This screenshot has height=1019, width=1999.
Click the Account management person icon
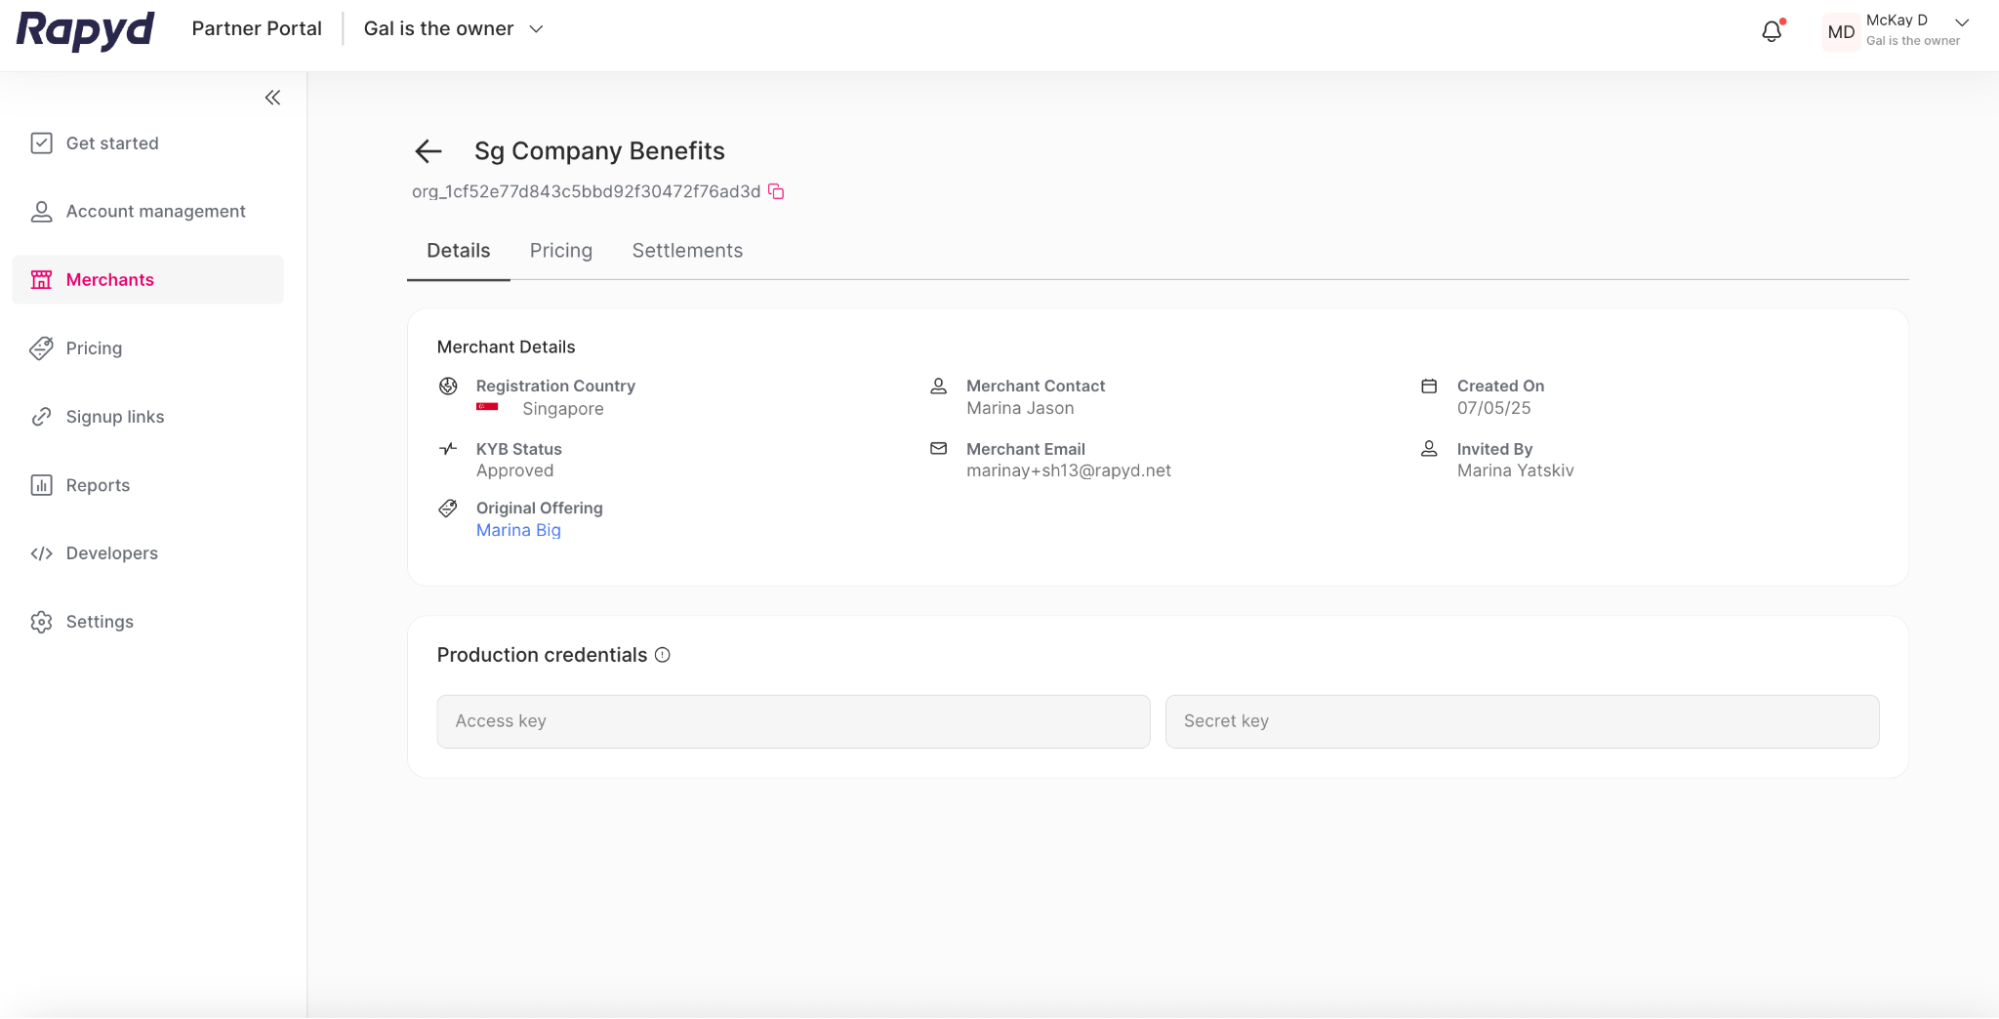pyautogui.click(x=41, y=211)
